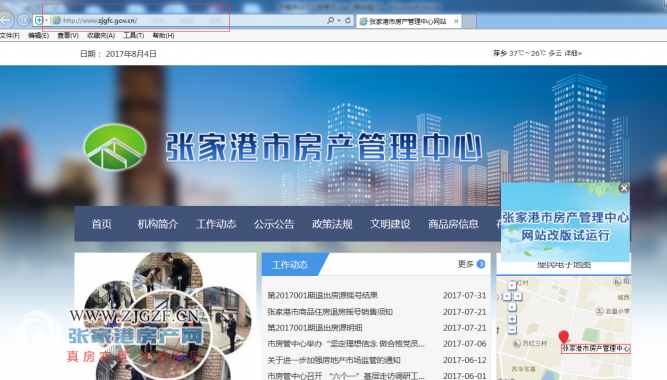Click the address bar URL field
667x380 pixels.
pyautogui.click(x=187, y=20)
